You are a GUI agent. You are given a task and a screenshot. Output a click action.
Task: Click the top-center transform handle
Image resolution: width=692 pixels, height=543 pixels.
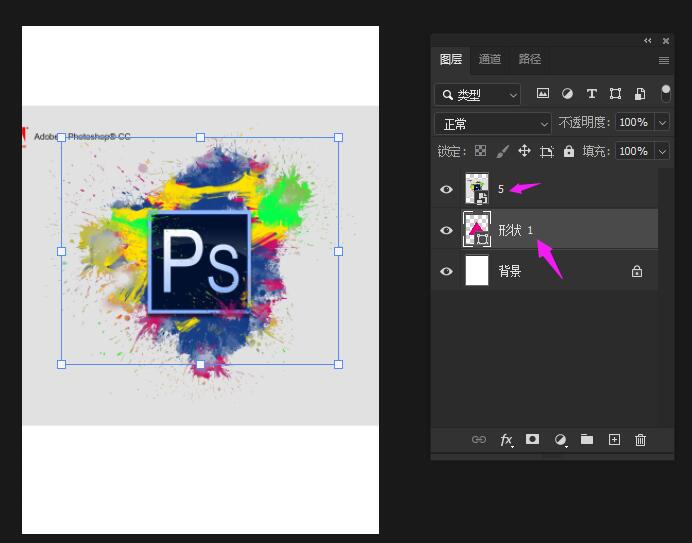point(200,137)
